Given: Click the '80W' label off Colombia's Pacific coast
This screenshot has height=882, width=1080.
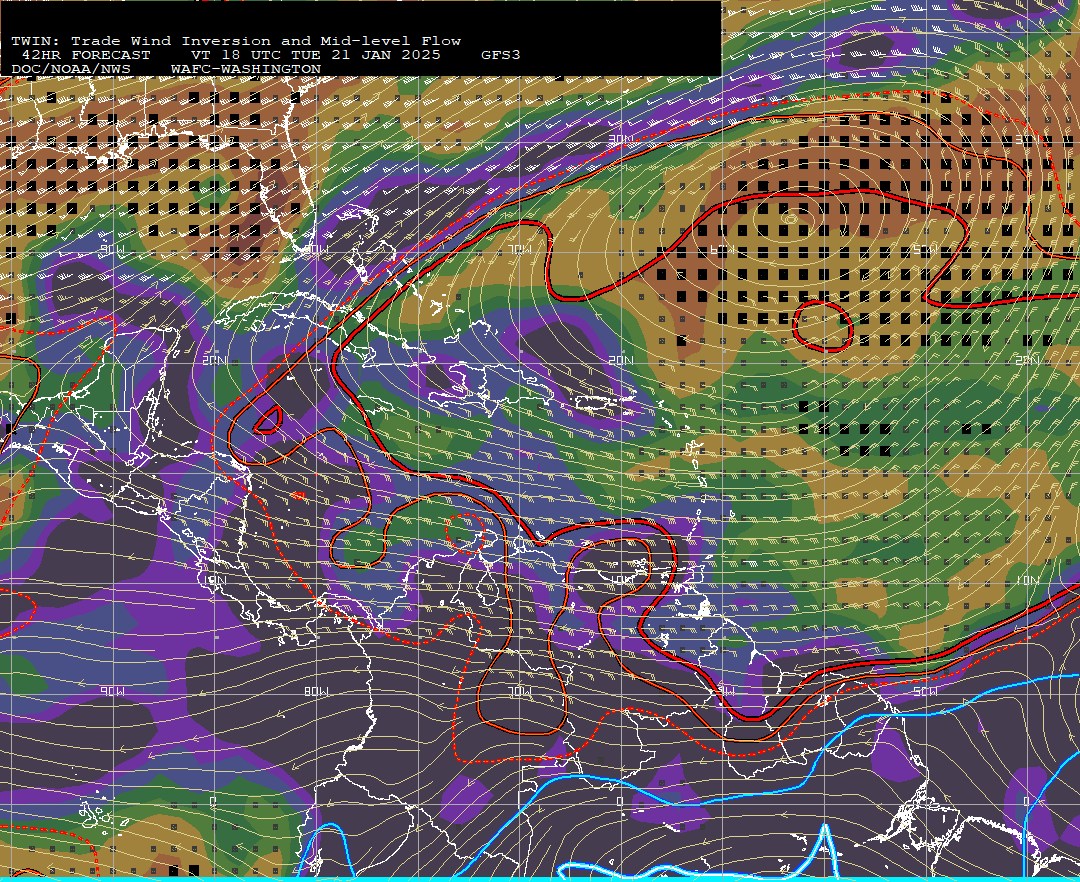Looking at the screenshot, I should click(x=316, y=691).
